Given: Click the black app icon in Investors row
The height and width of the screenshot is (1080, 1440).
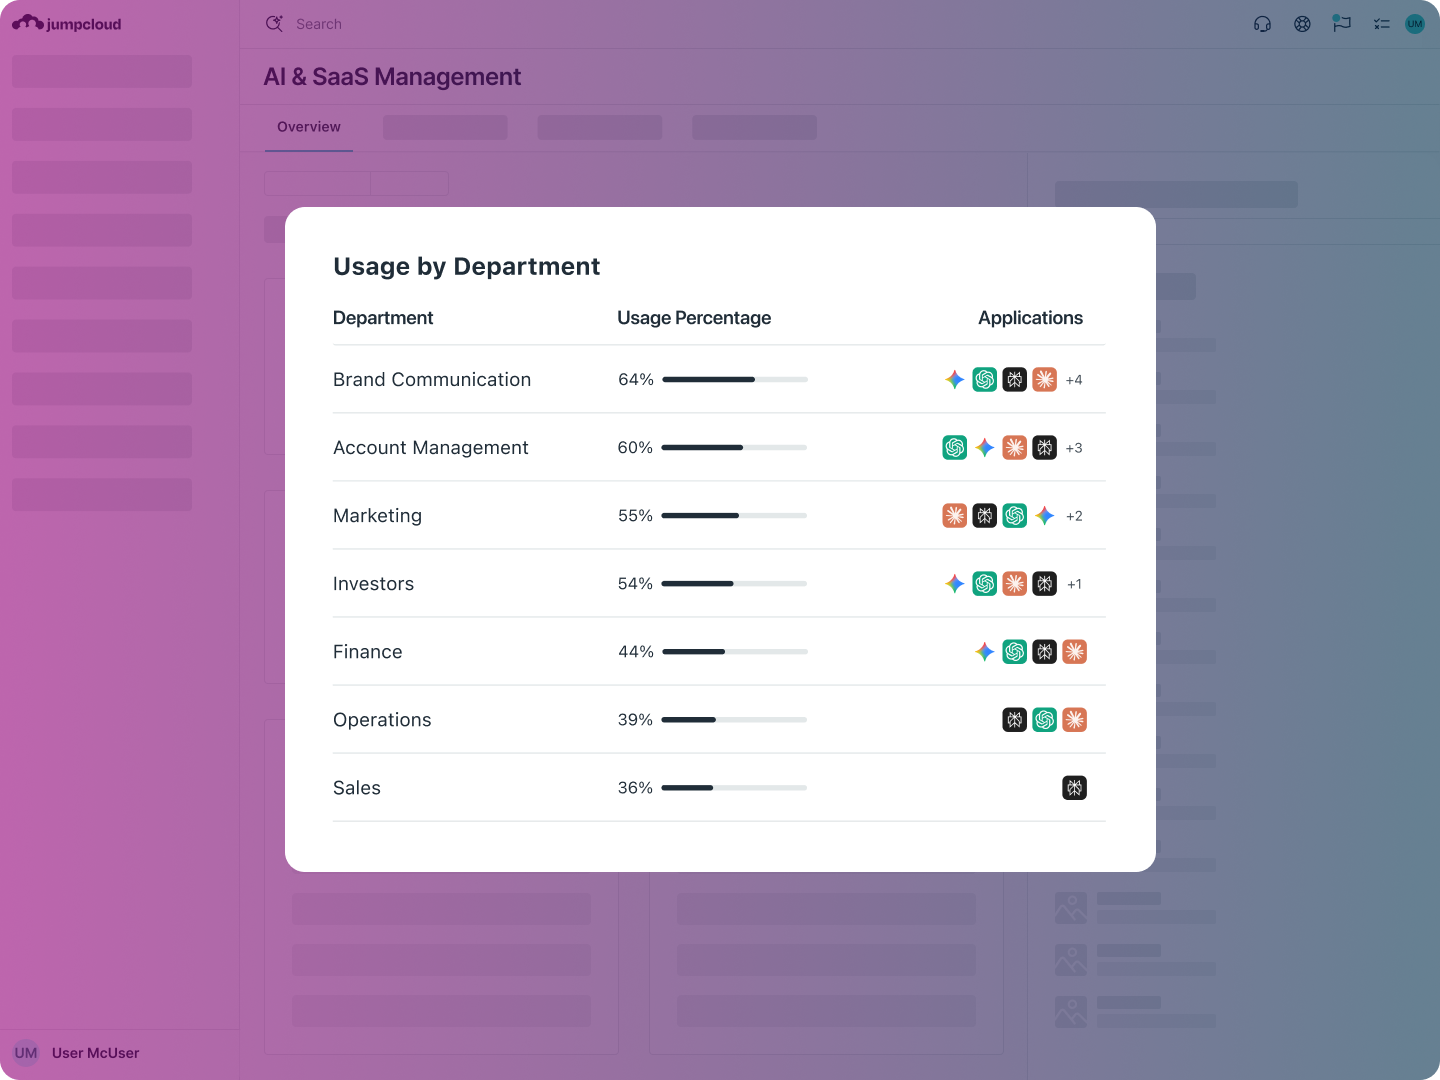Looking at the screenshot, I should [x=1045, y=584].
